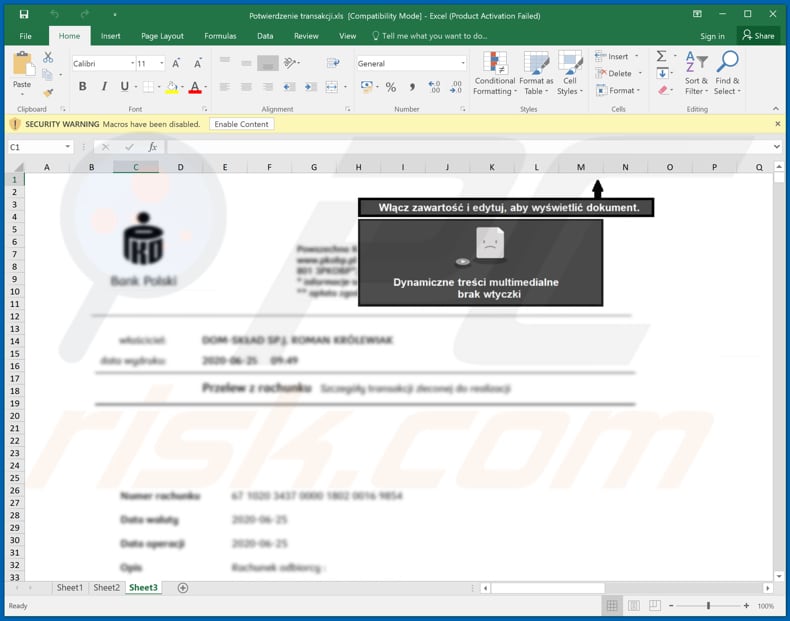Viewport: 790px width, 621px height.
Task: Click the Wrap Text icon
Action: tap(333, 63)
